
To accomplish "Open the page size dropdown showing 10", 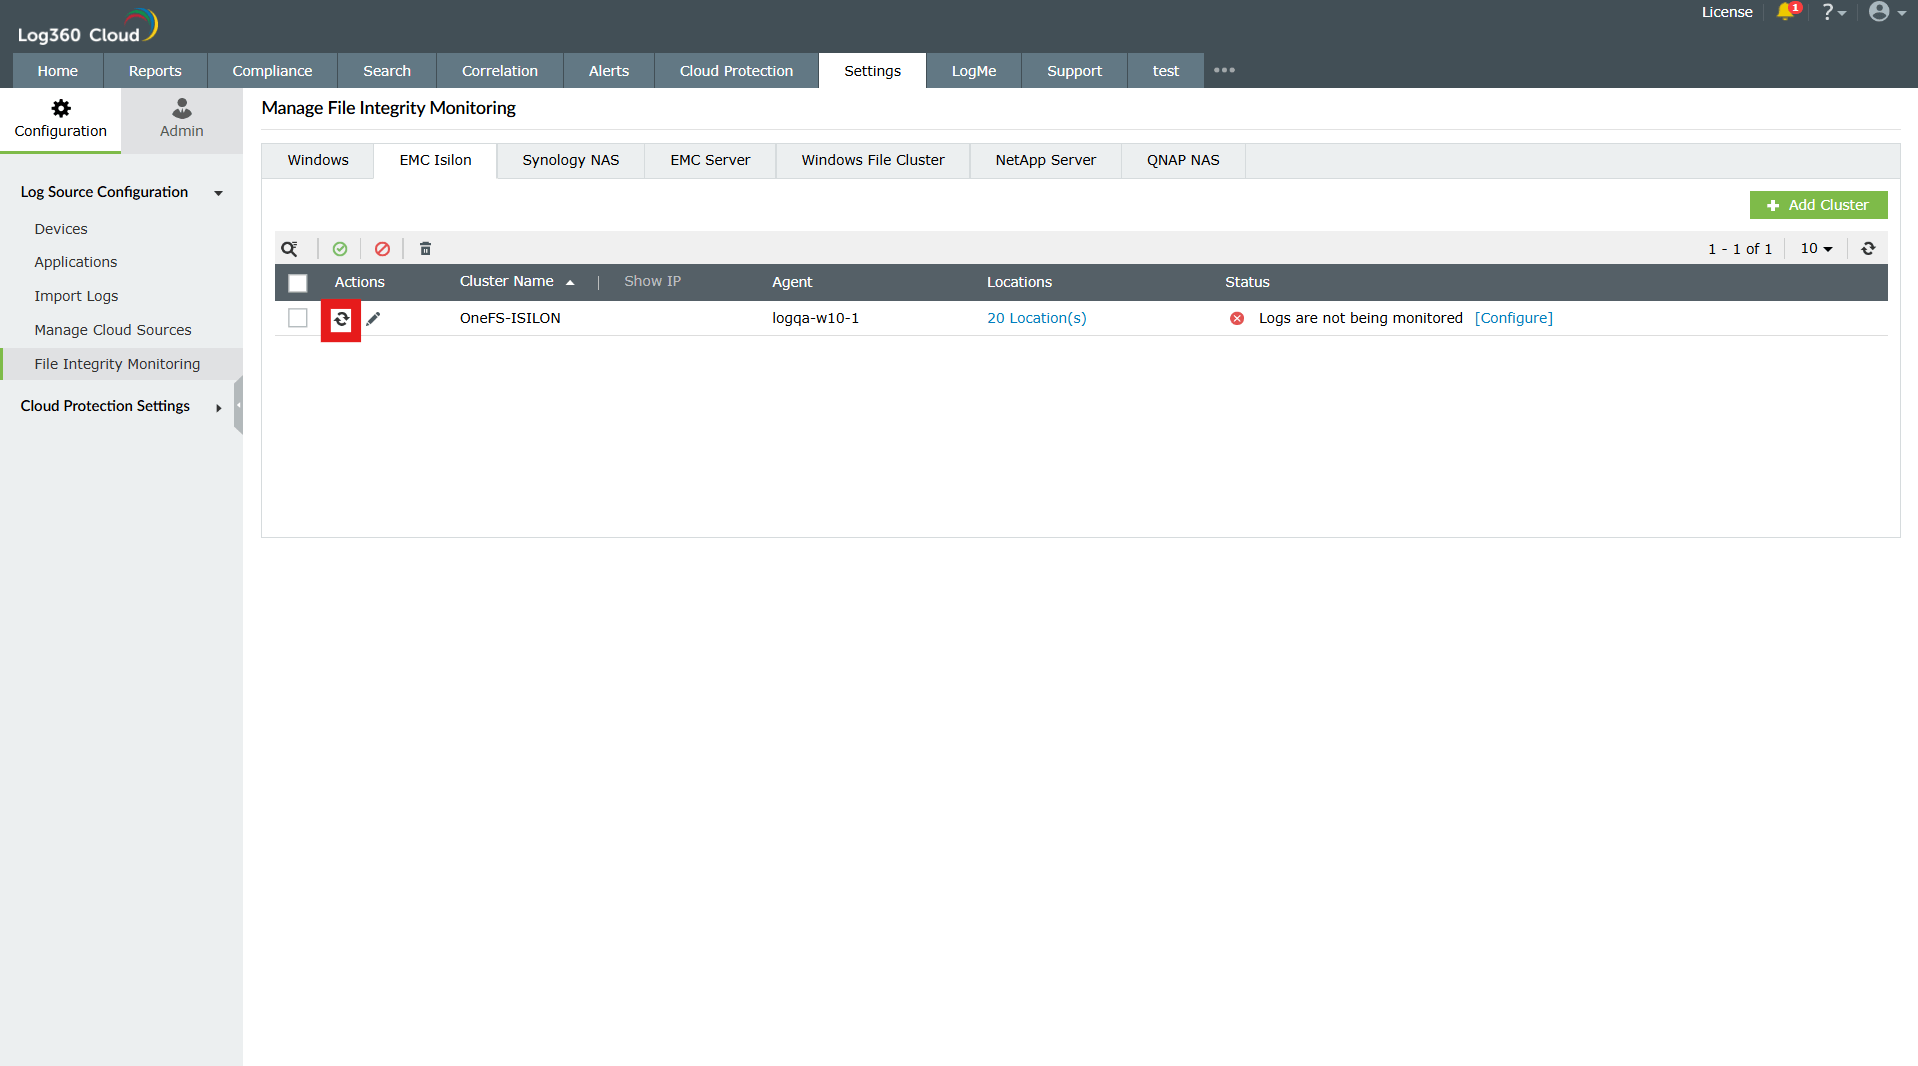I will pos(1816,248).
